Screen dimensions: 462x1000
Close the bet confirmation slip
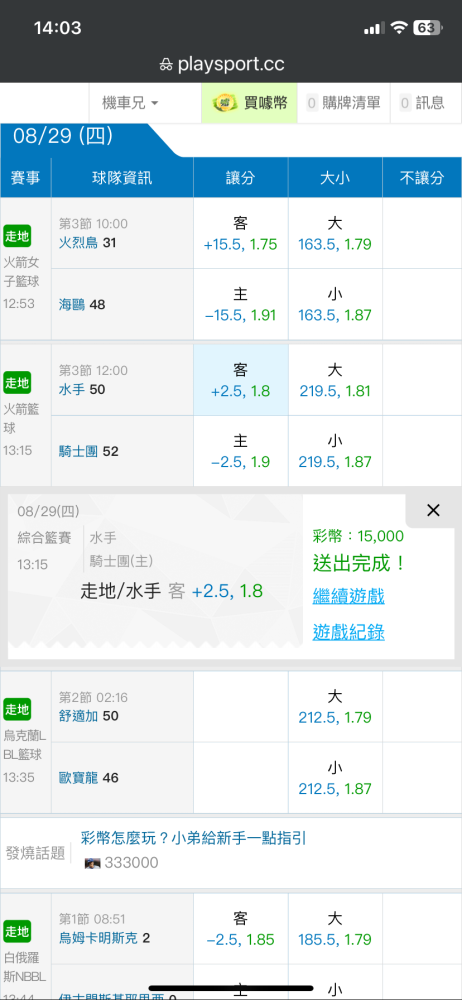pos(433,510)
